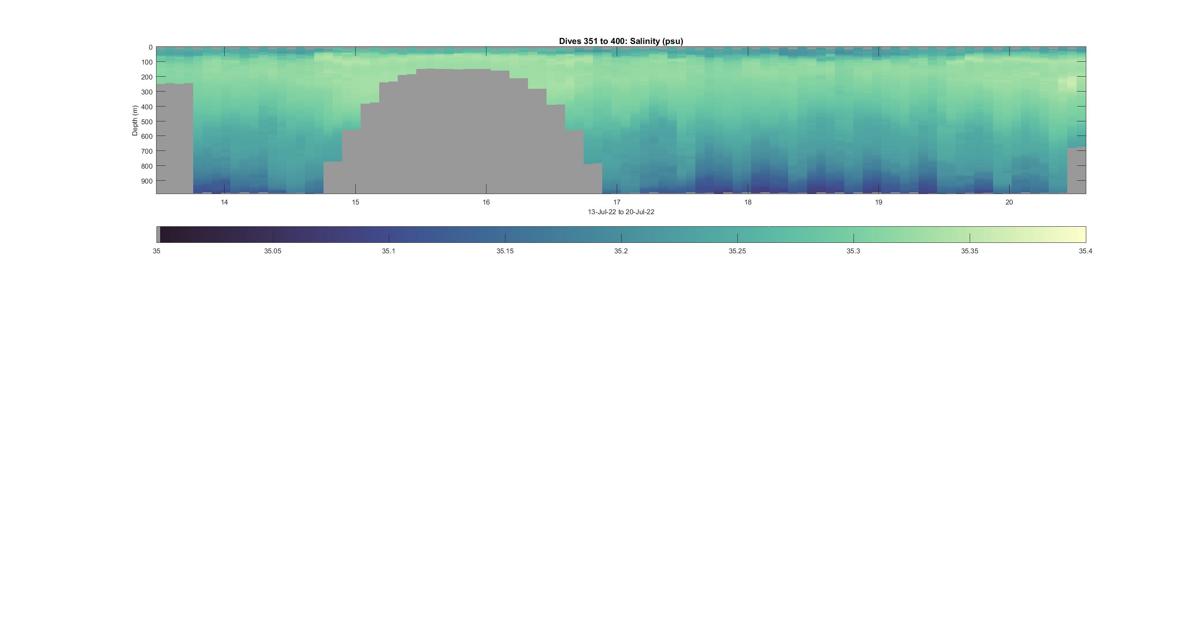This screenshot has height=622, width=1200.
Task: Click colorbar tick label 35.35
Action: 969,251
